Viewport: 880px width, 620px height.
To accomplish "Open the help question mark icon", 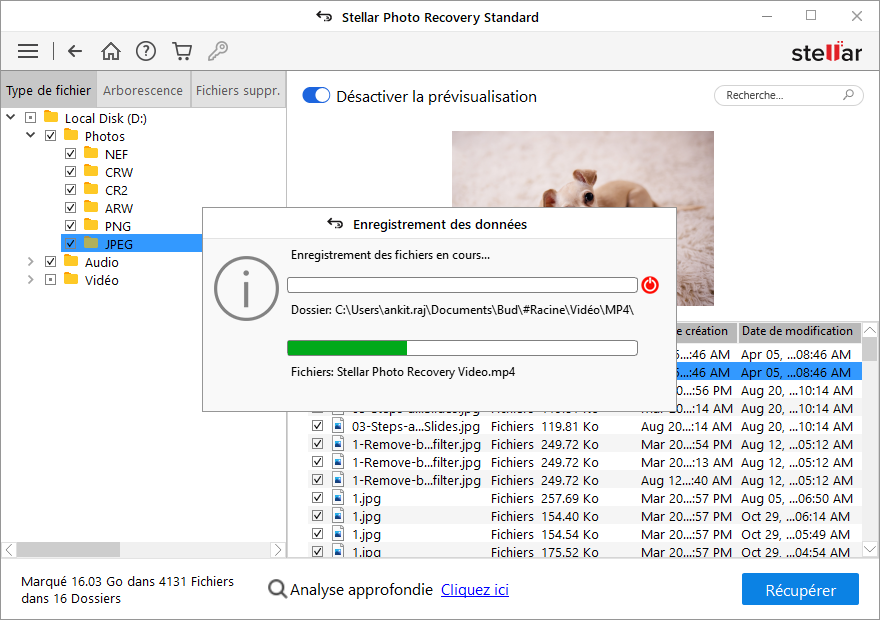I will [146, 51].
